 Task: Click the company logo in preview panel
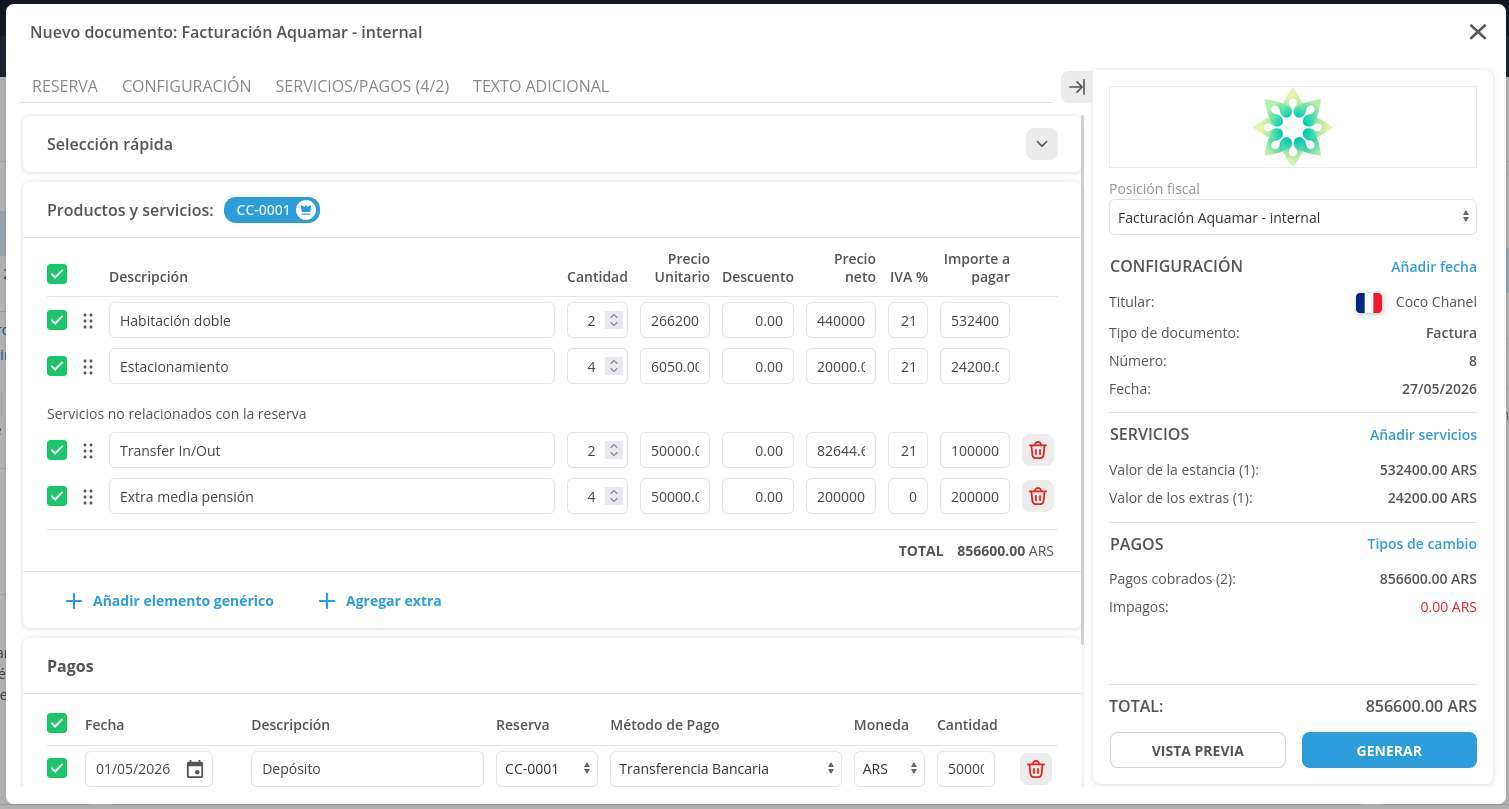(x=1292, y=127)
